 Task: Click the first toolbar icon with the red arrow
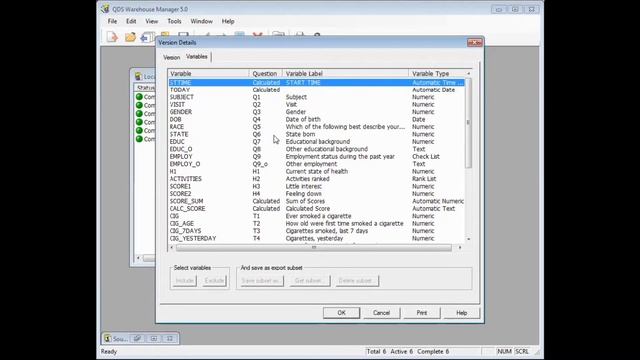pos(112,37)
